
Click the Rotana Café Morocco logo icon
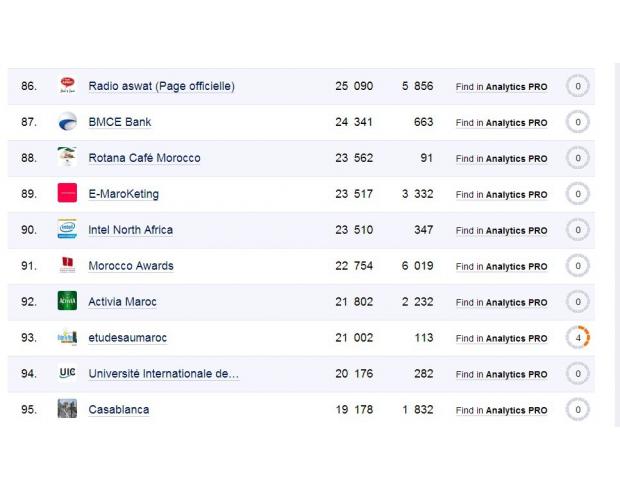tap(67, 157)
